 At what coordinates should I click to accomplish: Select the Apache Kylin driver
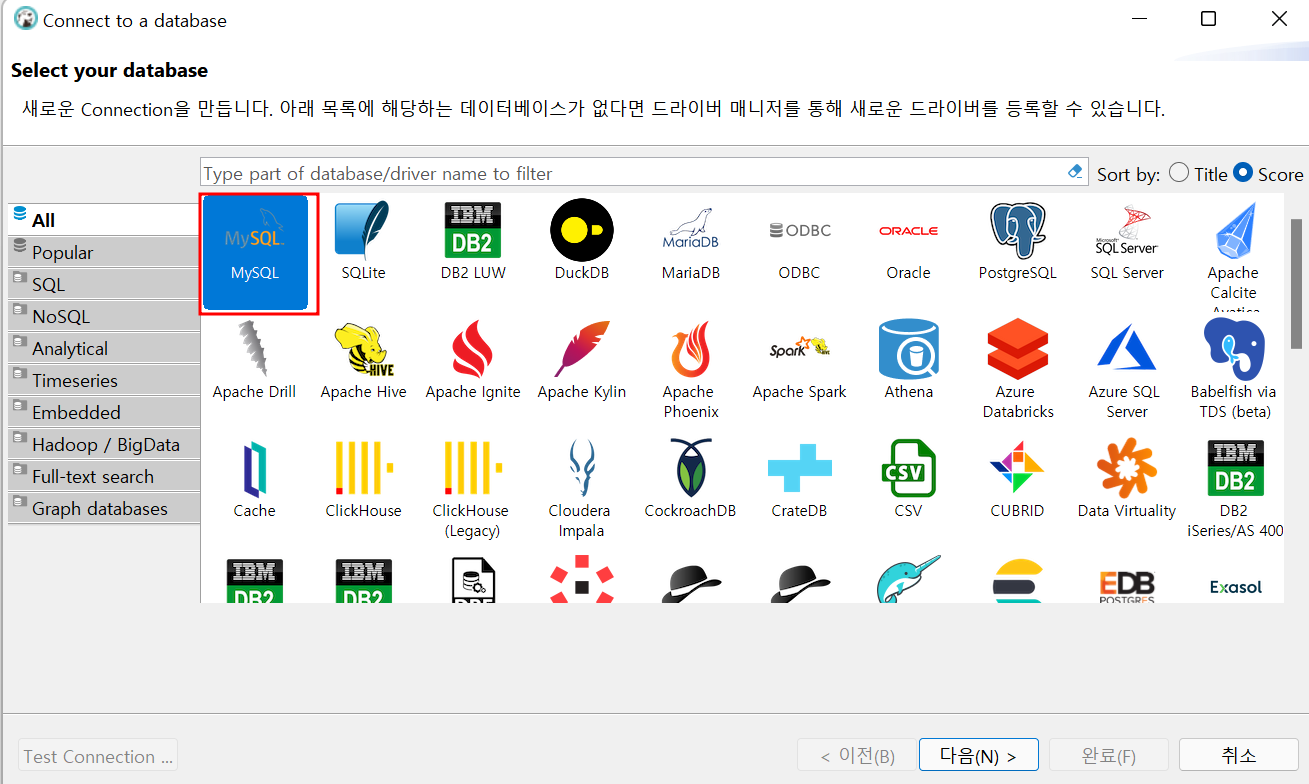tap(581, 360)
